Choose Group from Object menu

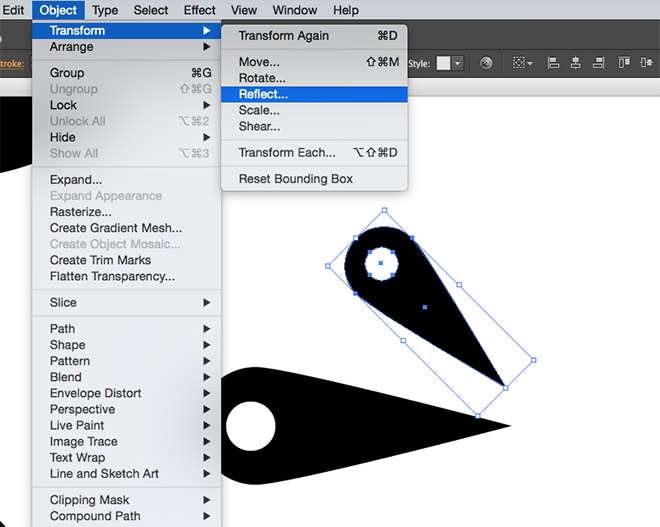[x=127, y=73]
